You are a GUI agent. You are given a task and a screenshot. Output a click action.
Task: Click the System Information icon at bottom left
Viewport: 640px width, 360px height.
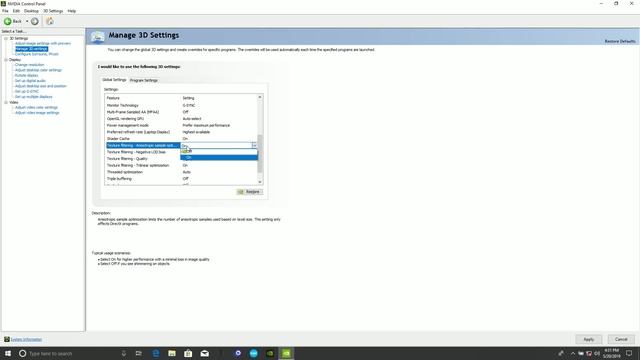coord(7,339)
